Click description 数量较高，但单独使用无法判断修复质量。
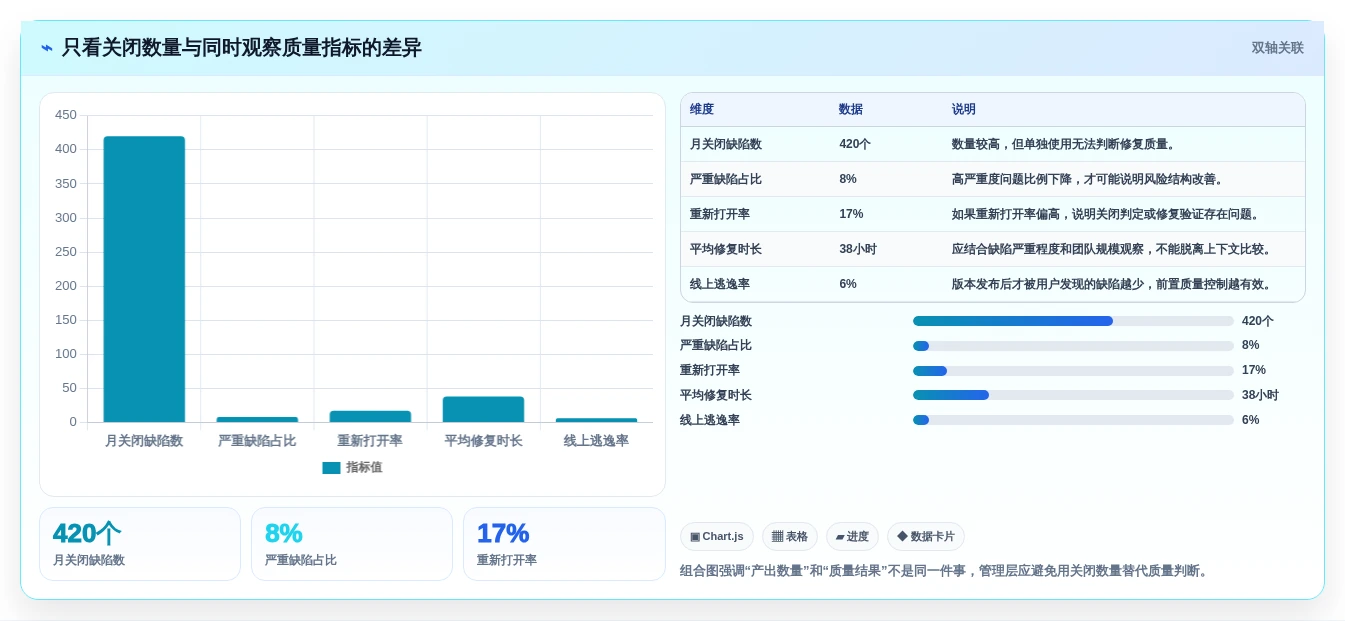Image resolution: width=1345 pixels, height=621 pixels. (1065, 144)
